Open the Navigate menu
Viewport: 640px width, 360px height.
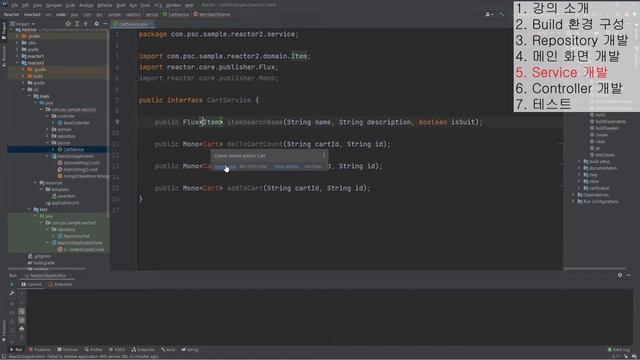[53, 5]
